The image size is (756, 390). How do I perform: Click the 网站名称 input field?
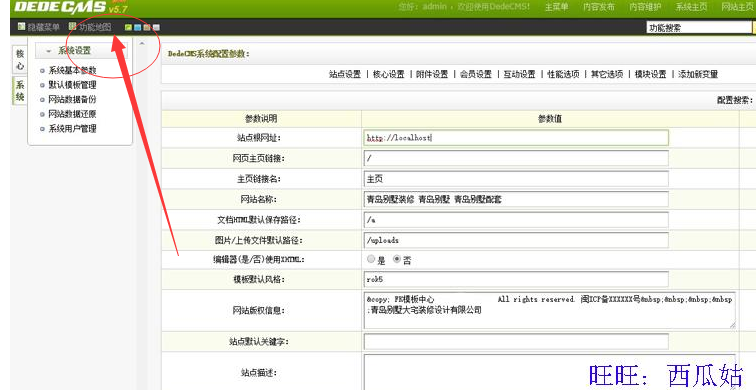516,199
